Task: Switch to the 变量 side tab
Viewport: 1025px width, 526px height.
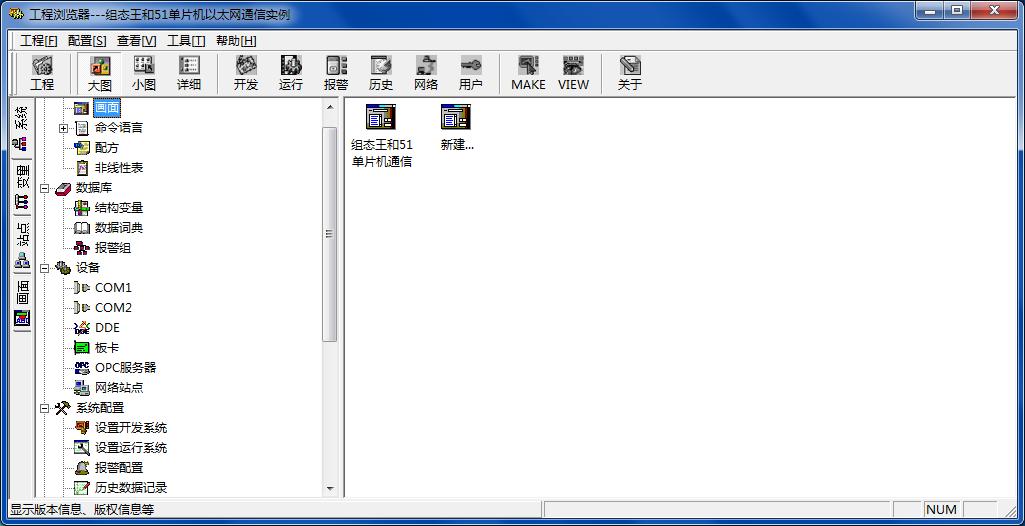Action: (x=22, y=187)
